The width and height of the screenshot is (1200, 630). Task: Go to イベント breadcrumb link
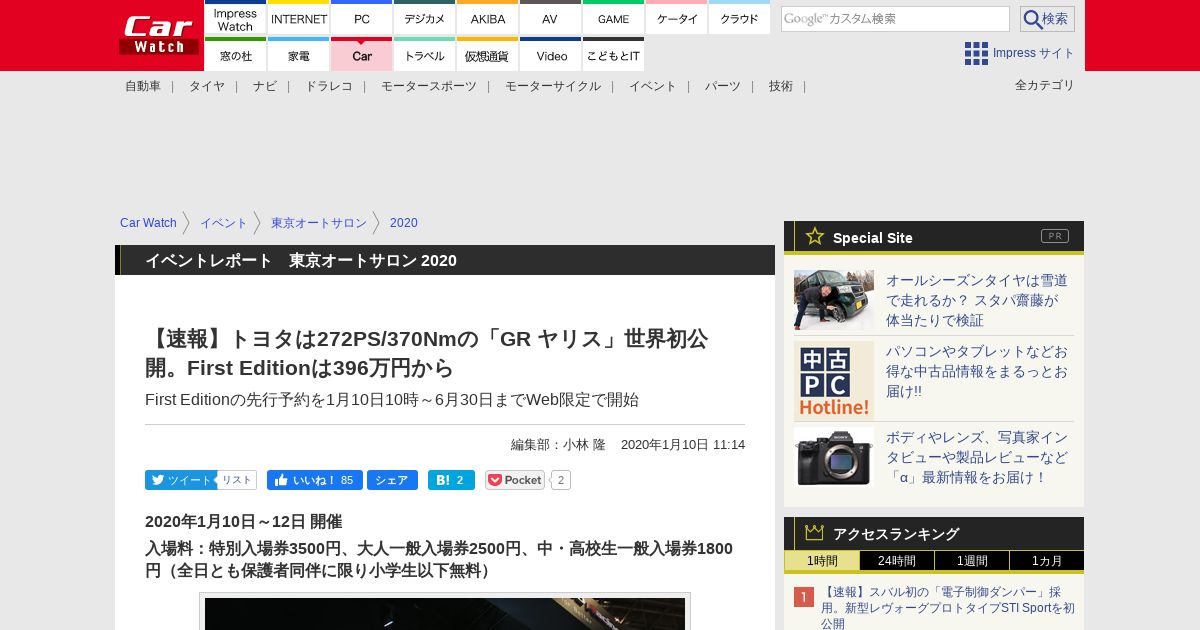[x=224, y=223]
